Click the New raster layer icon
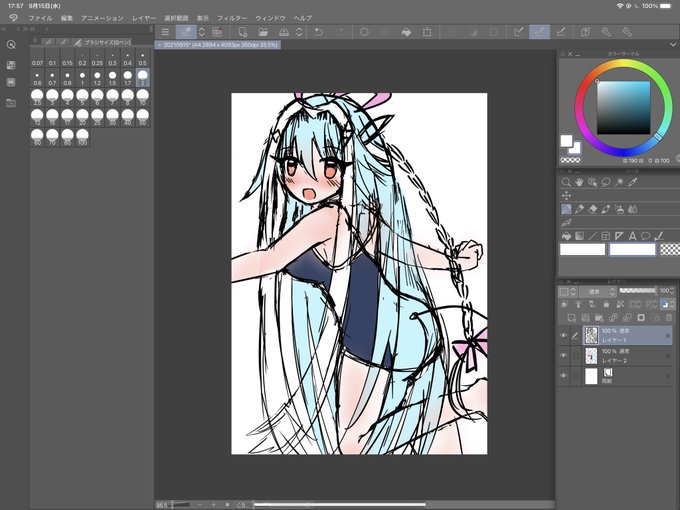The height and width of the screenshot is (510, 680). point(572,318)
